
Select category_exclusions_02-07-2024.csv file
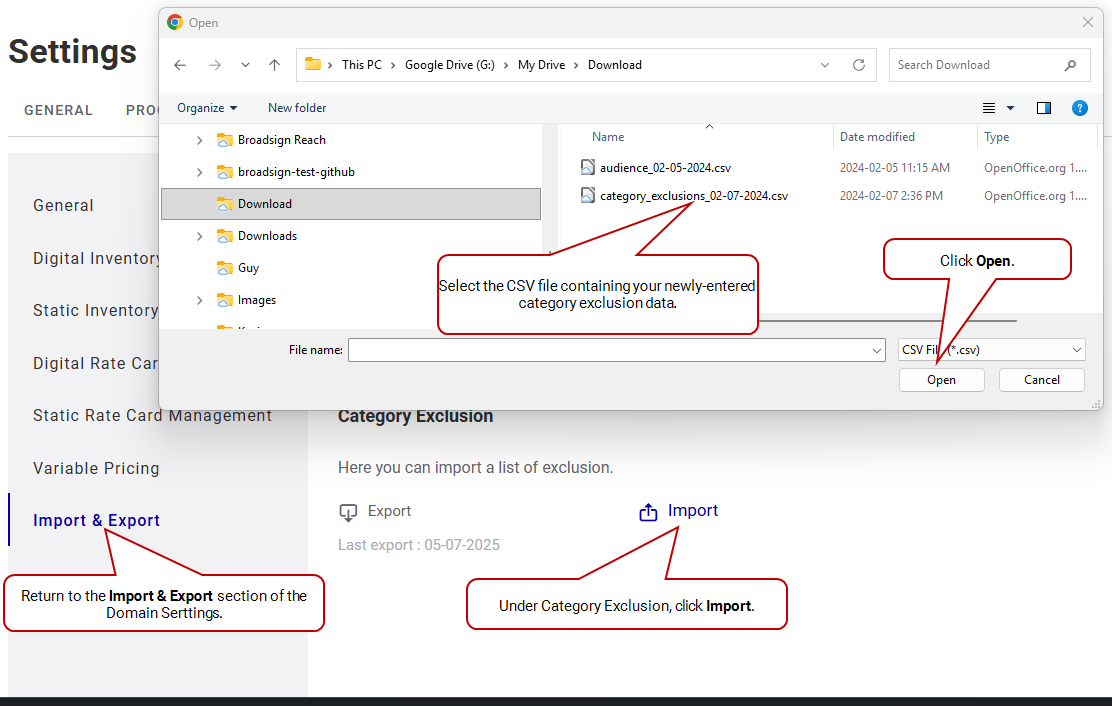(693, 196)
